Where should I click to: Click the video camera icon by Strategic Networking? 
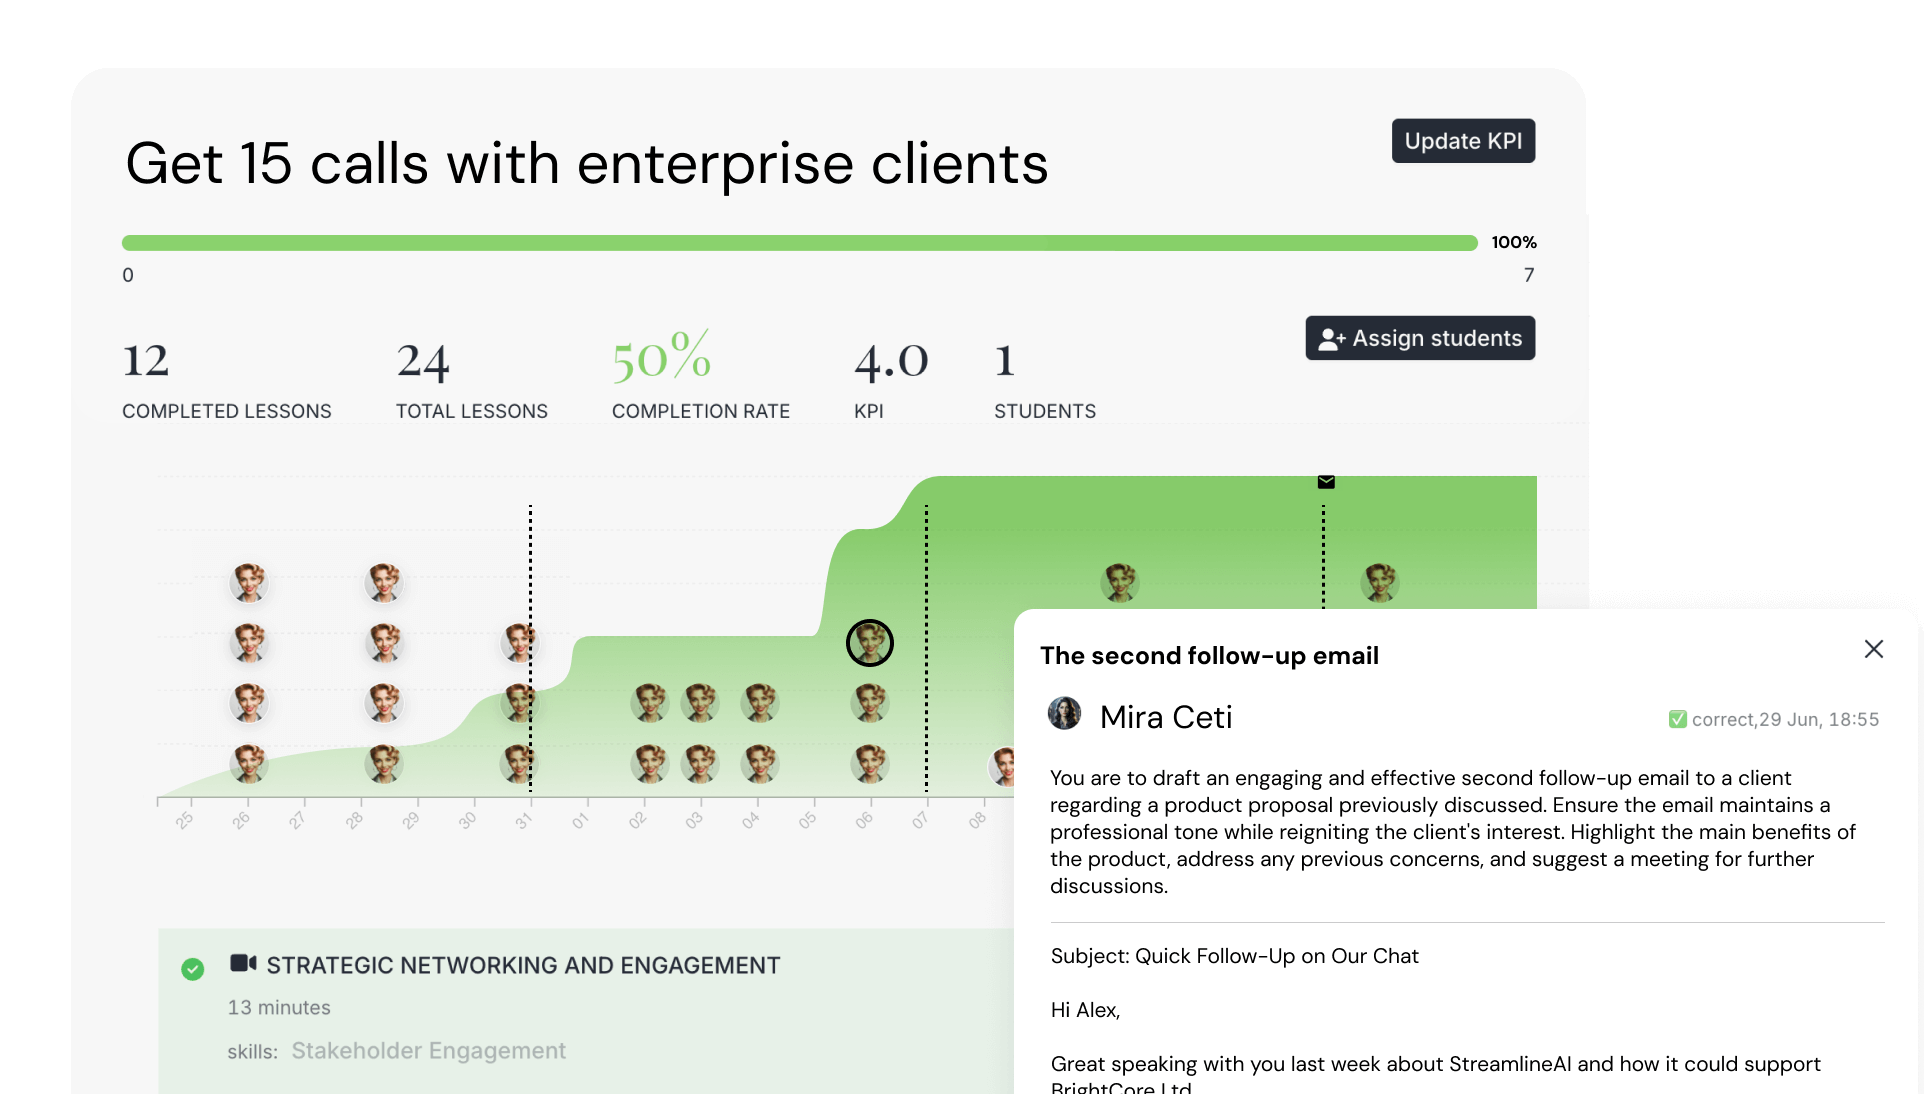[243, 963]
